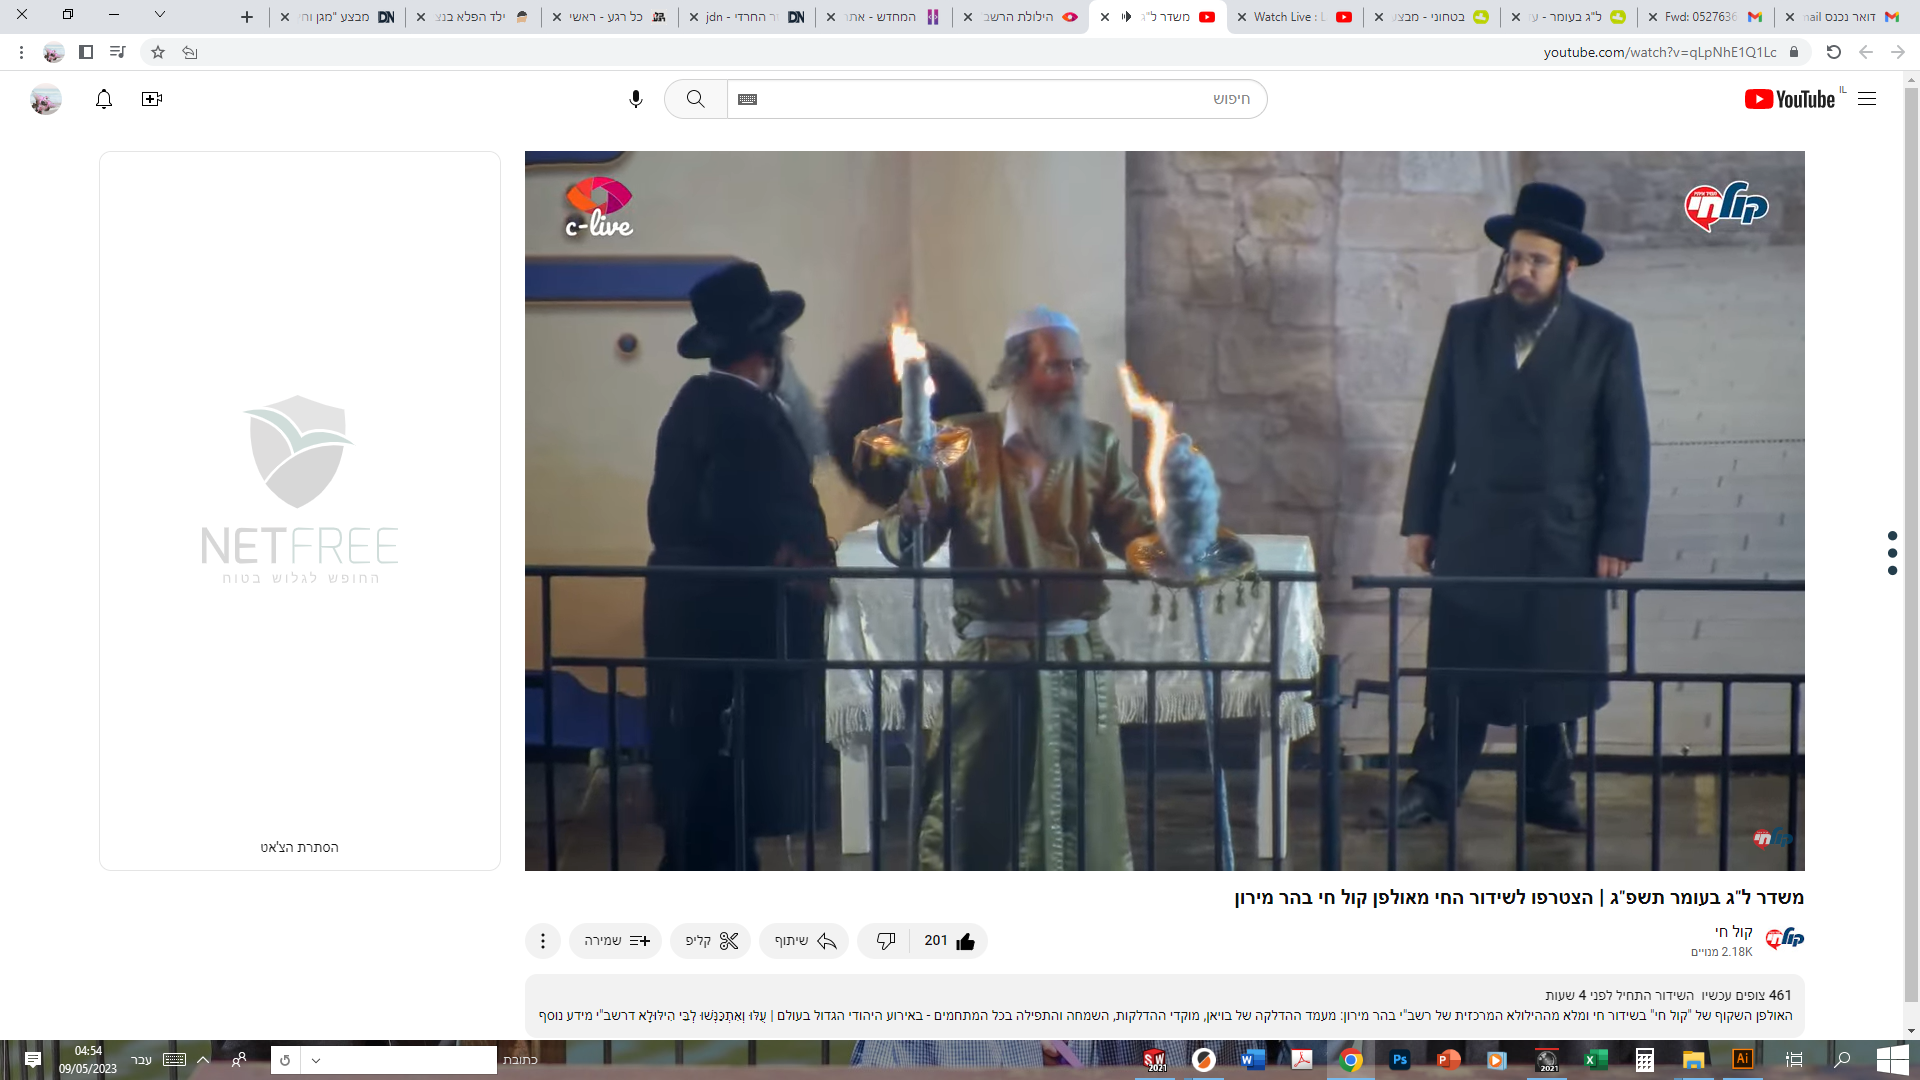
Task: Switch to the jdn browser tab
Action: click(x=745, y=17)
